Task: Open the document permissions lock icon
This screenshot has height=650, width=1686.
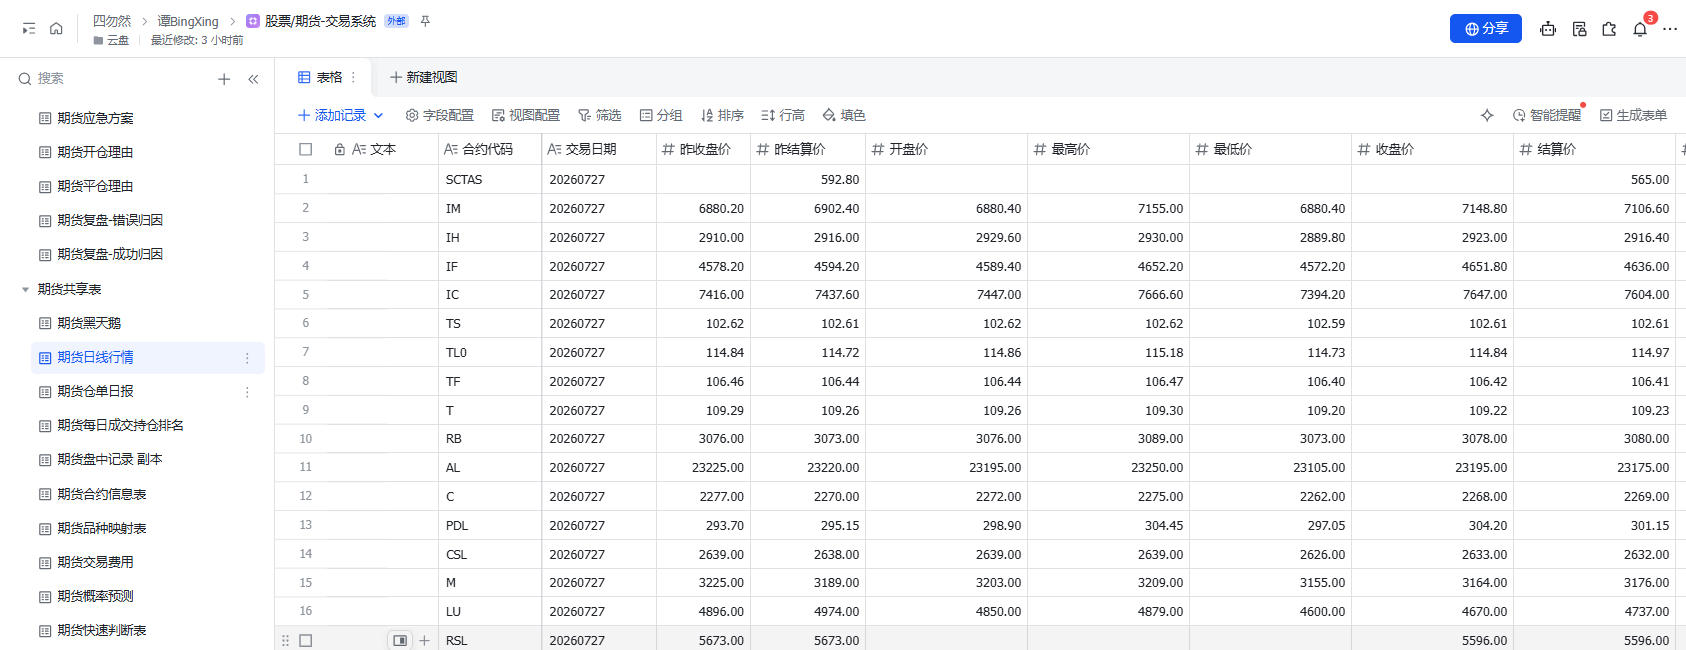Action: [x=1579, y=29]
